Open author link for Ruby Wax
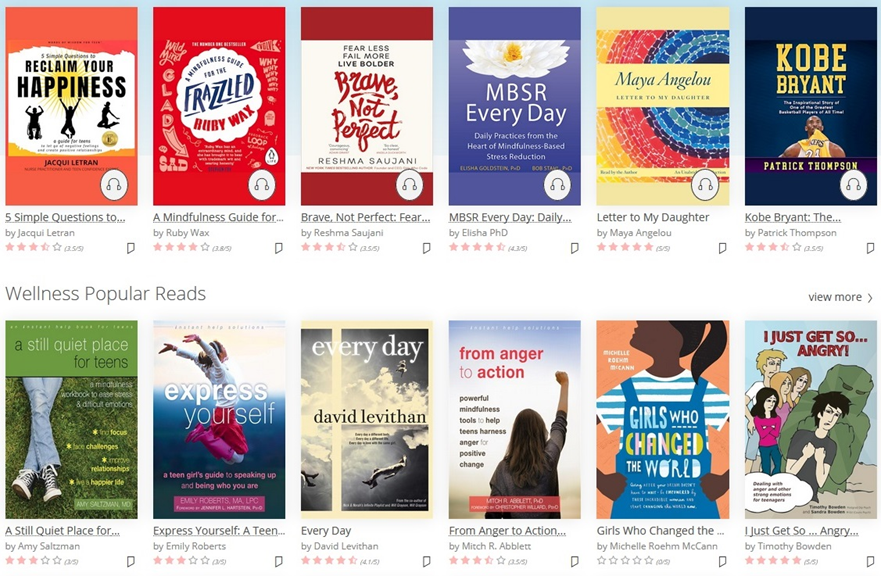 click(181, 233)
